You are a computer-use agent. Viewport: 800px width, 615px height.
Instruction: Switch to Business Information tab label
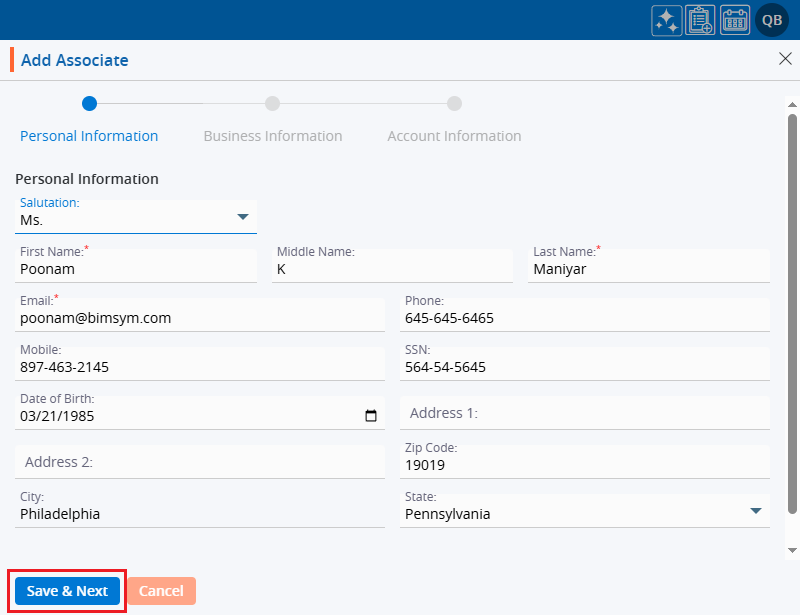point(272,136)
